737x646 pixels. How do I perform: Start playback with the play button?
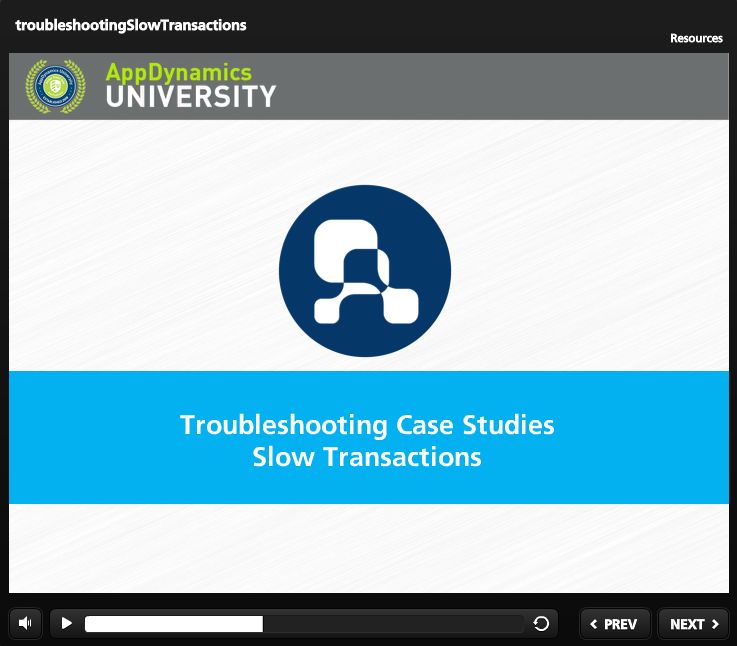pyautogui.click(x=67, y=623)
